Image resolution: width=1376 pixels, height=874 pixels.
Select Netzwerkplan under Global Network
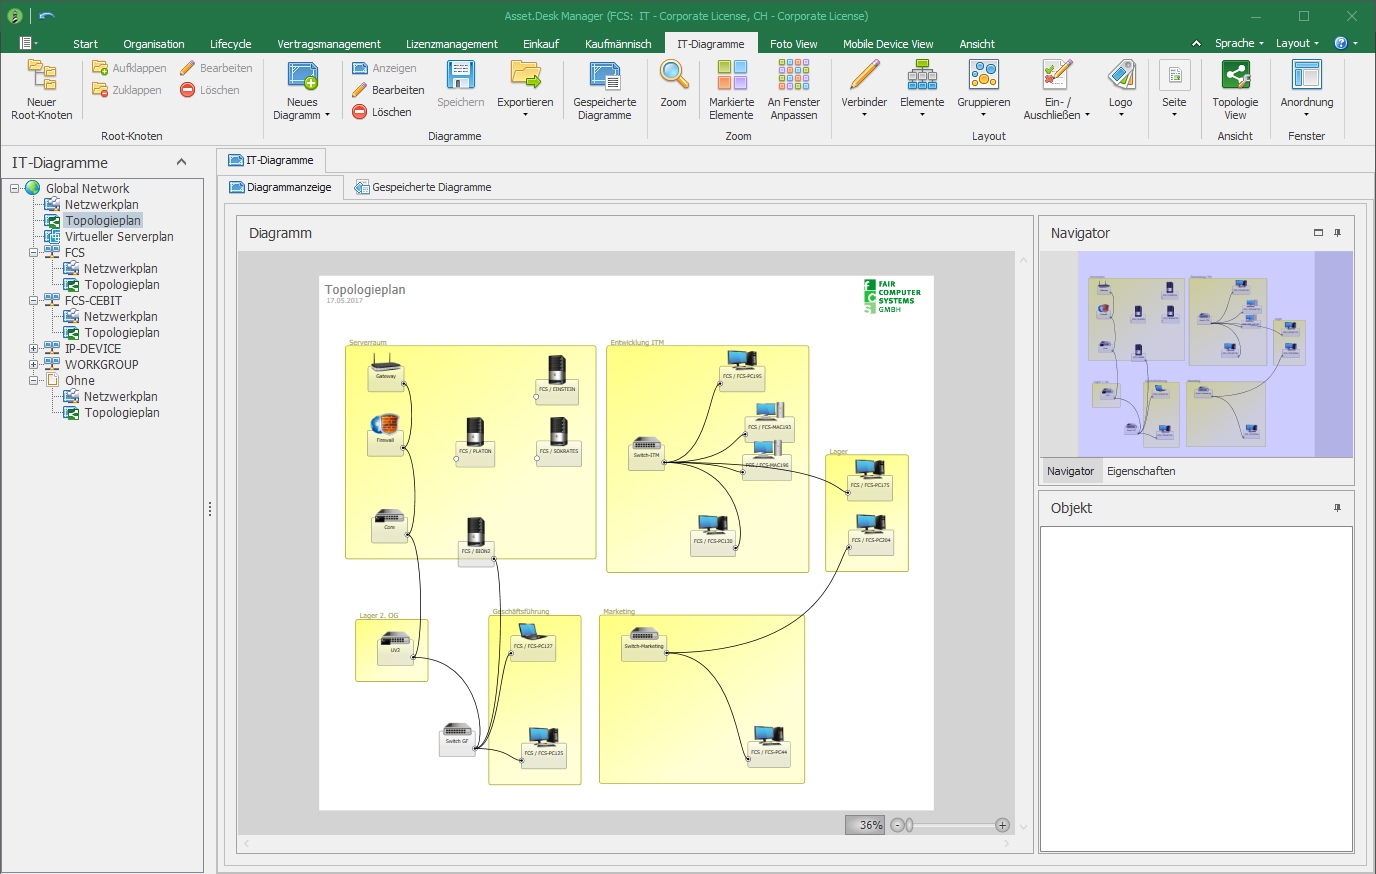(102, 204)
